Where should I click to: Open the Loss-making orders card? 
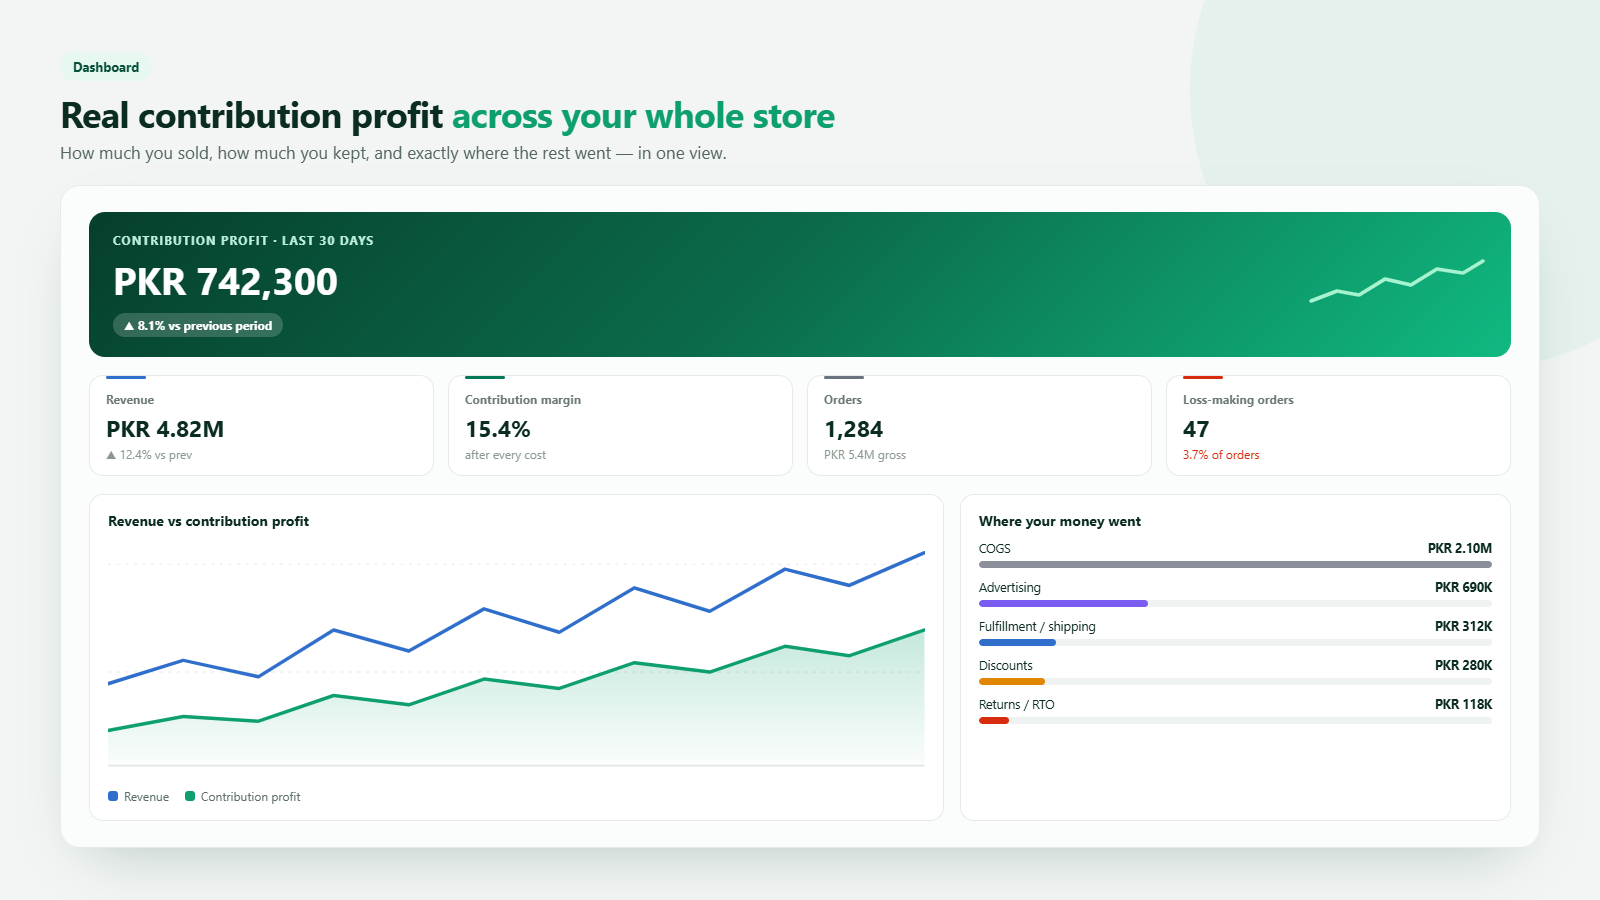pyautogui.click(x=1338, y=425)
